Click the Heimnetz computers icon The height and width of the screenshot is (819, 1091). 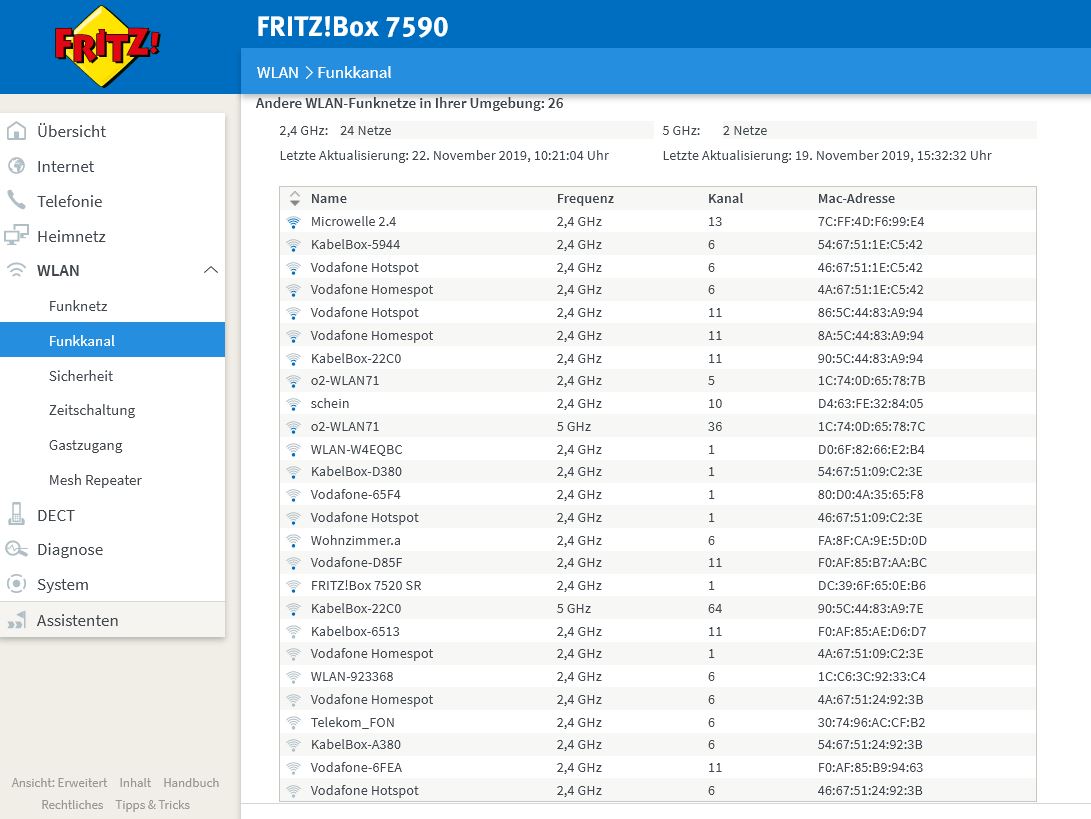click(x=16, y=235)
